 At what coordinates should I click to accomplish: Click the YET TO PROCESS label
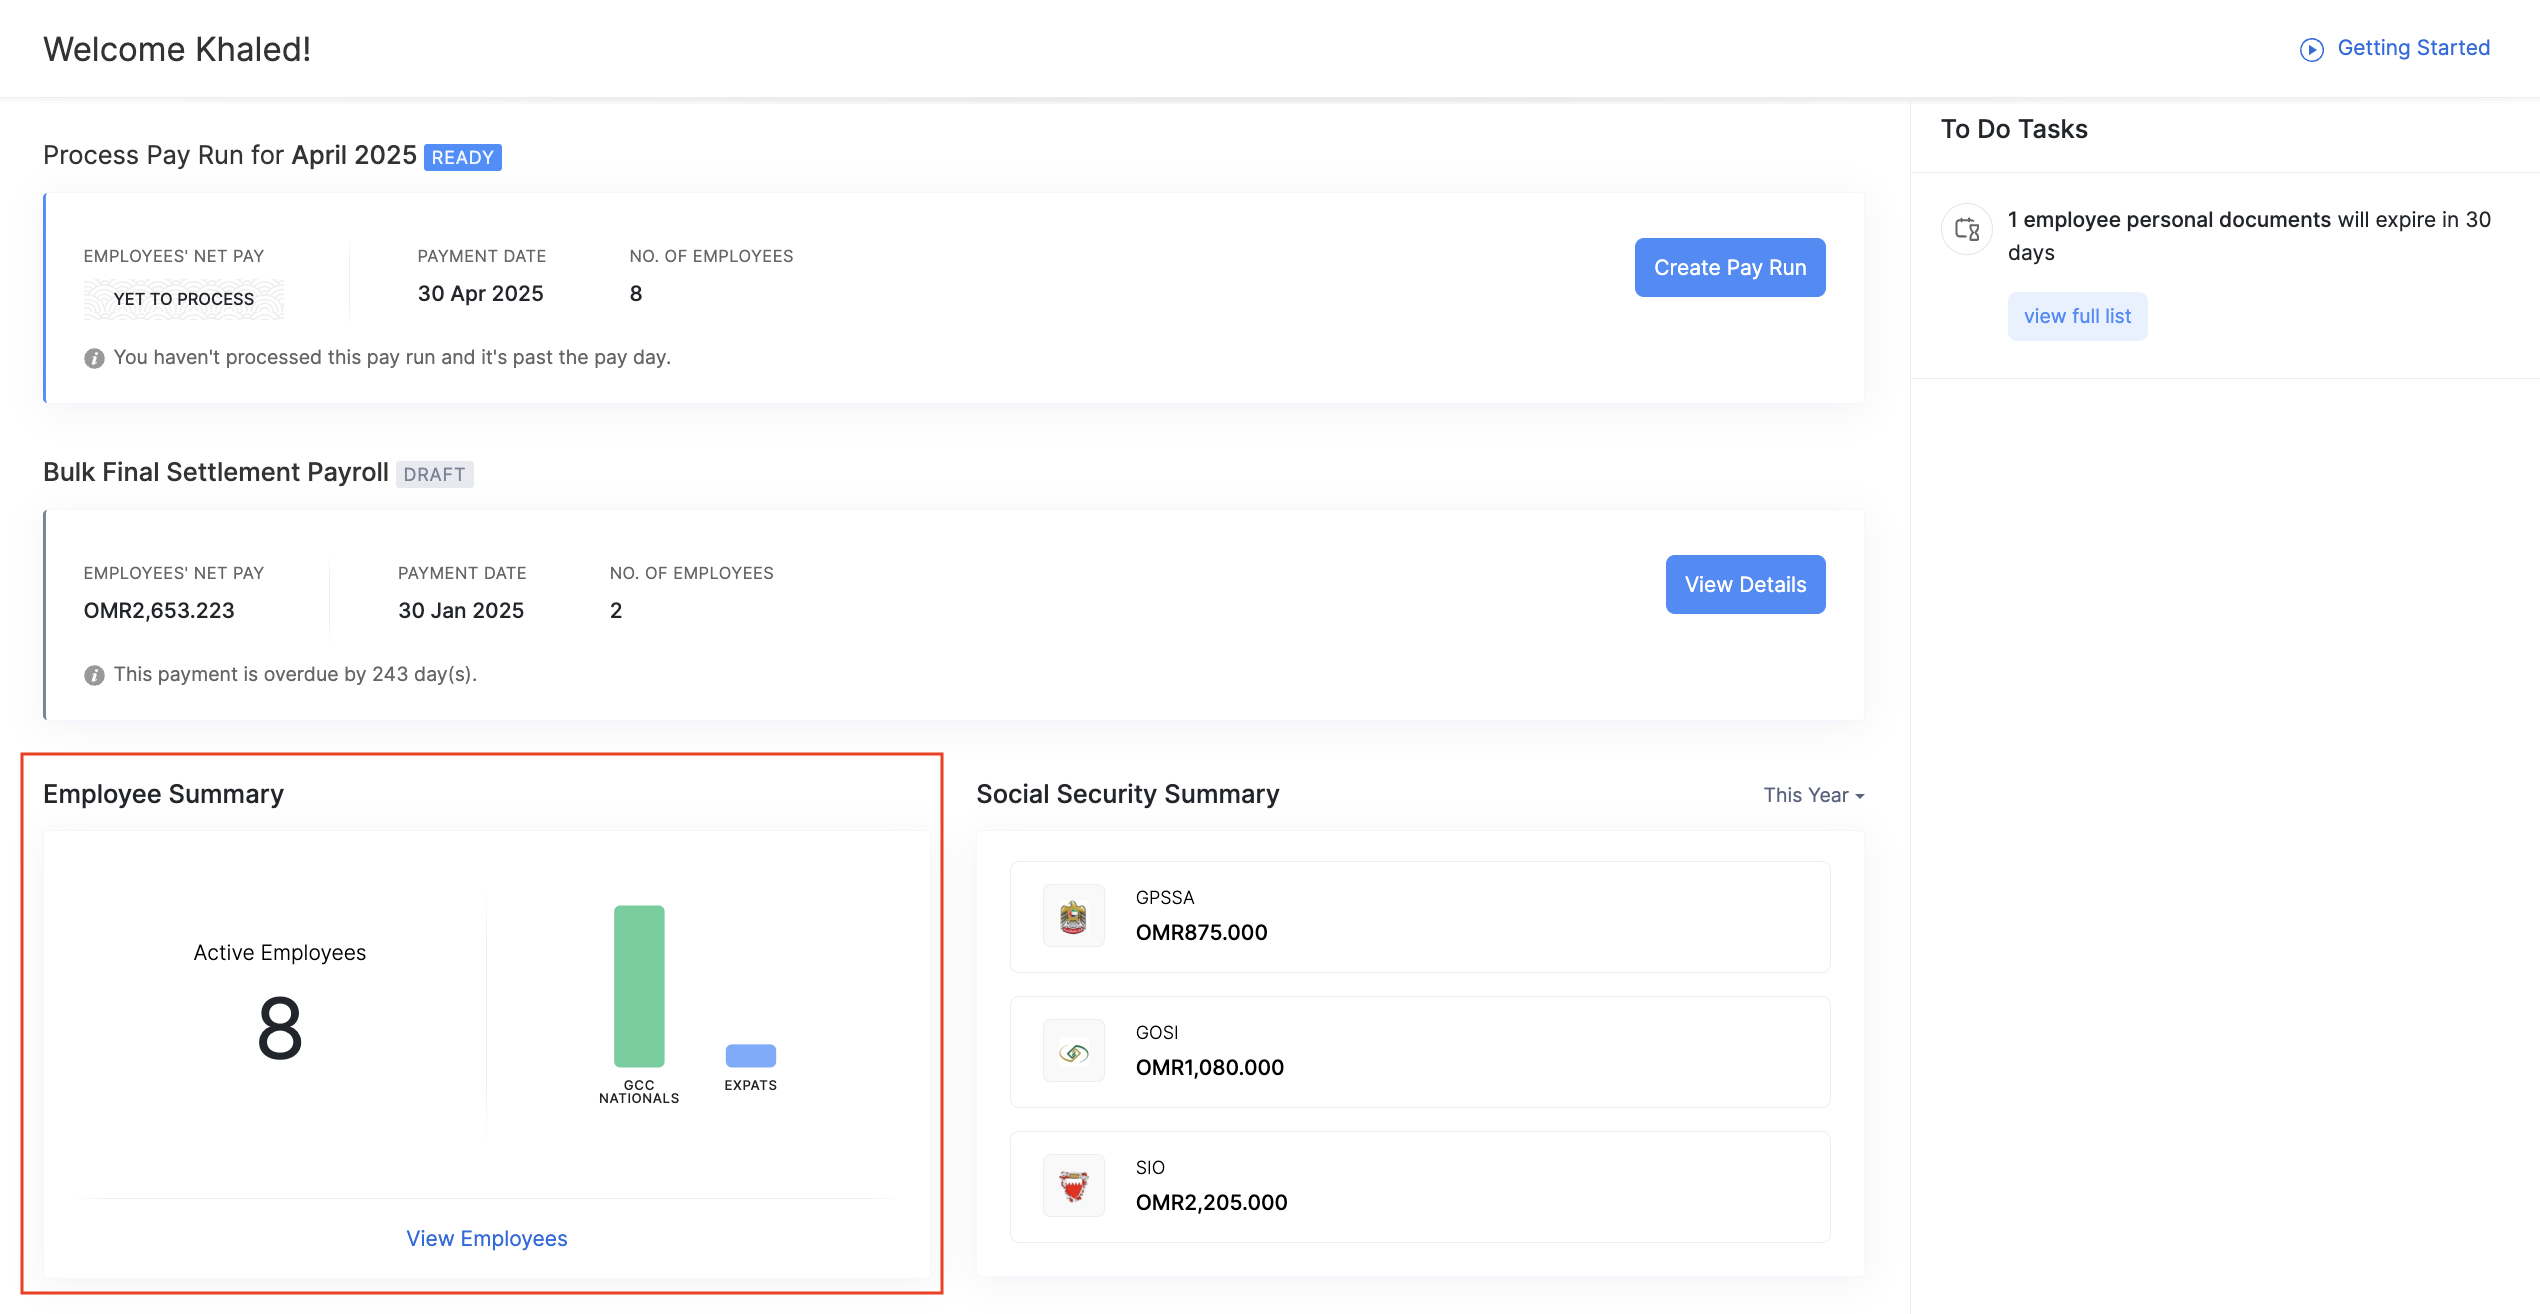pyautogui.click(x=184, y=299)
